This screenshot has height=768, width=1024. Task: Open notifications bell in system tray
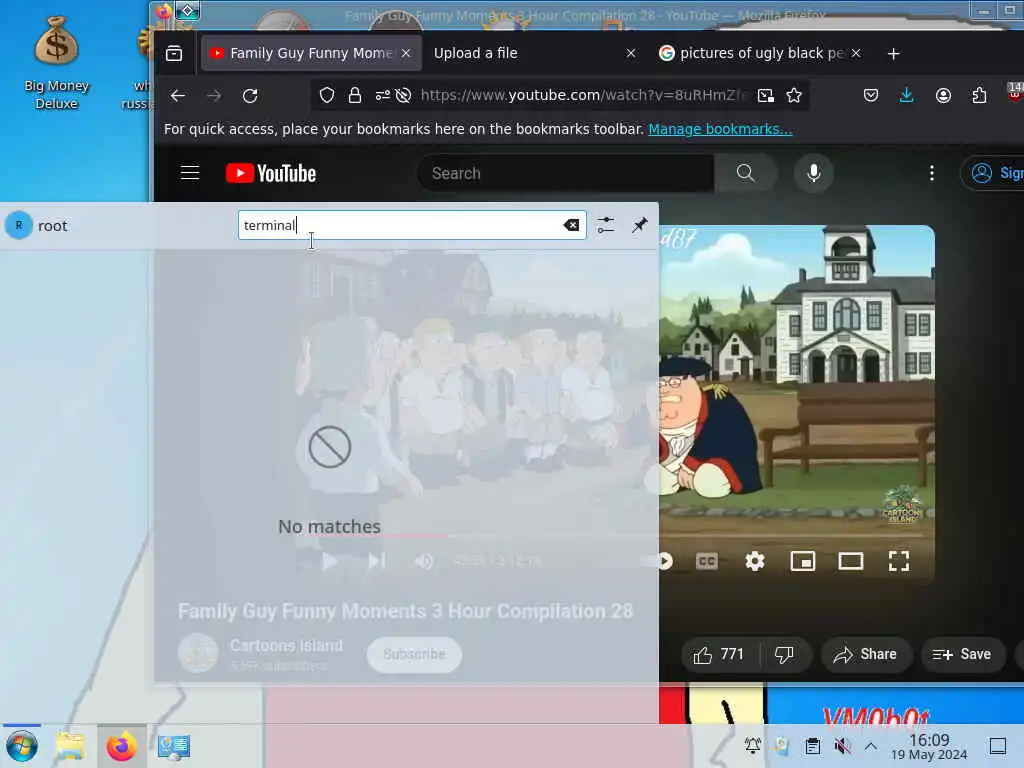point(753,746)
